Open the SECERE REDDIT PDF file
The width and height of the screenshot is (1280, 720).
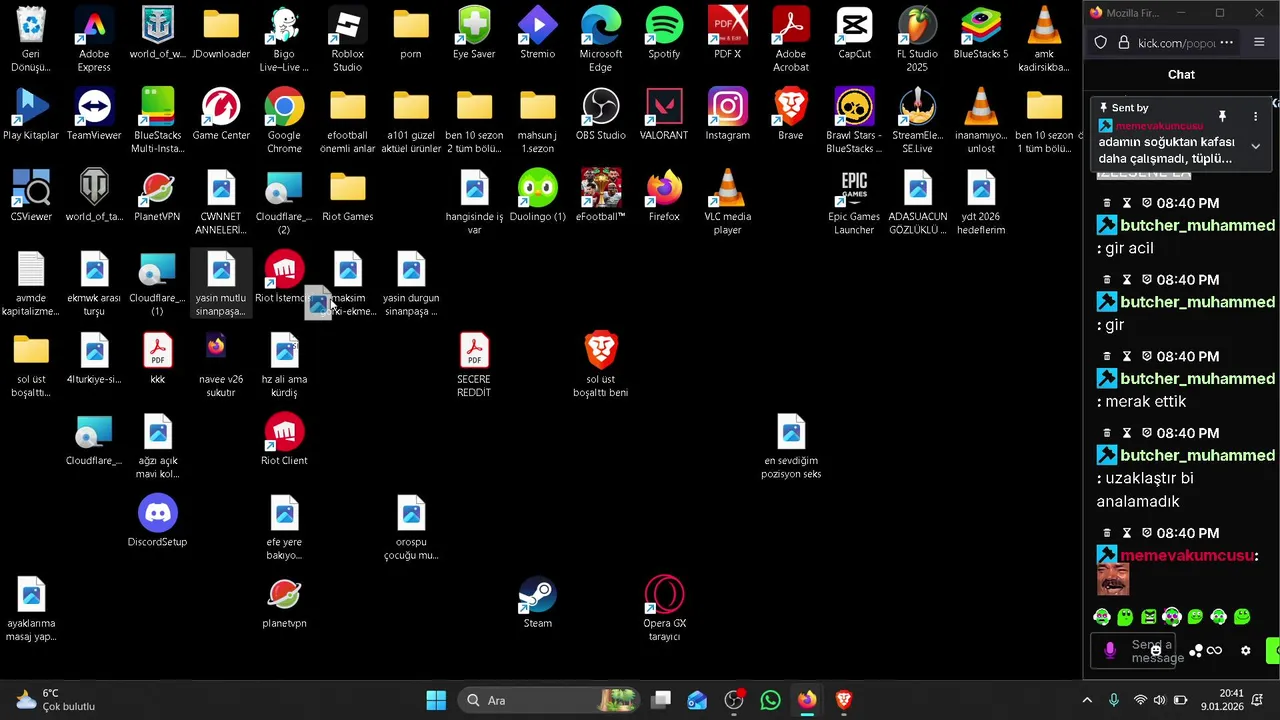point(474,365)
